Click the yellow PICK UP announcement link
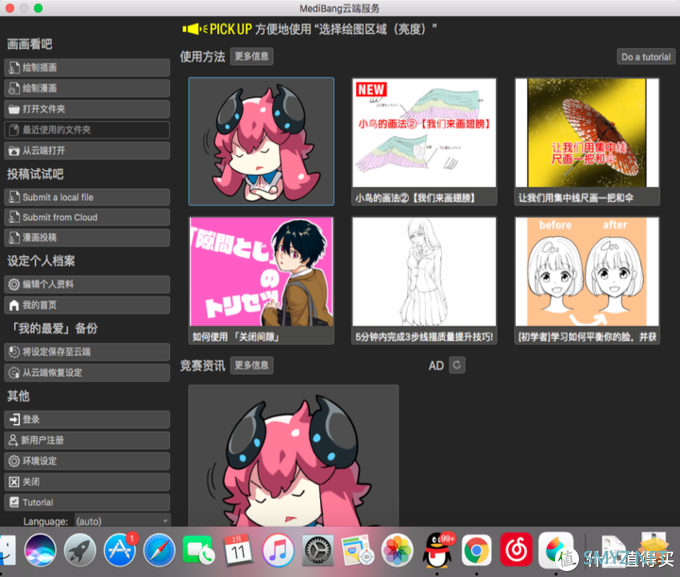Screen dimensions: 680x577 310,29
